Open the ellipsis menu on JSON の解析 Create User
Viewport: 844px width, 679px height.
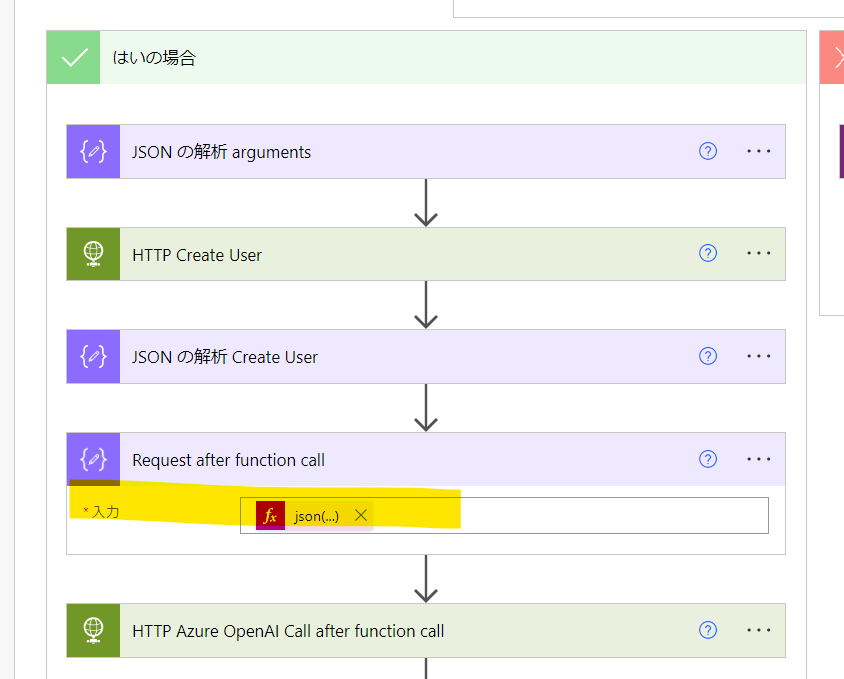pos(758,356)
